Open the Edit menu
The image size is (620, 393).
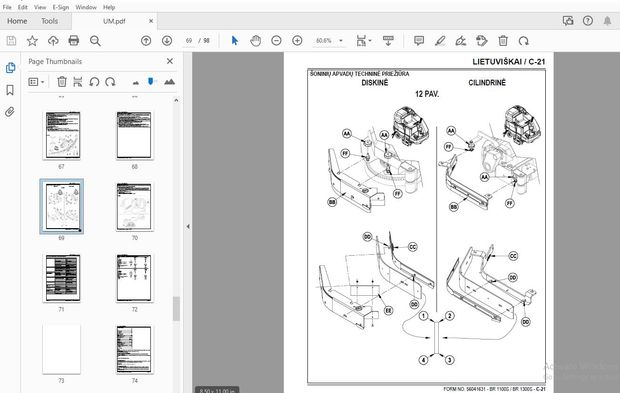pos(23,7)
